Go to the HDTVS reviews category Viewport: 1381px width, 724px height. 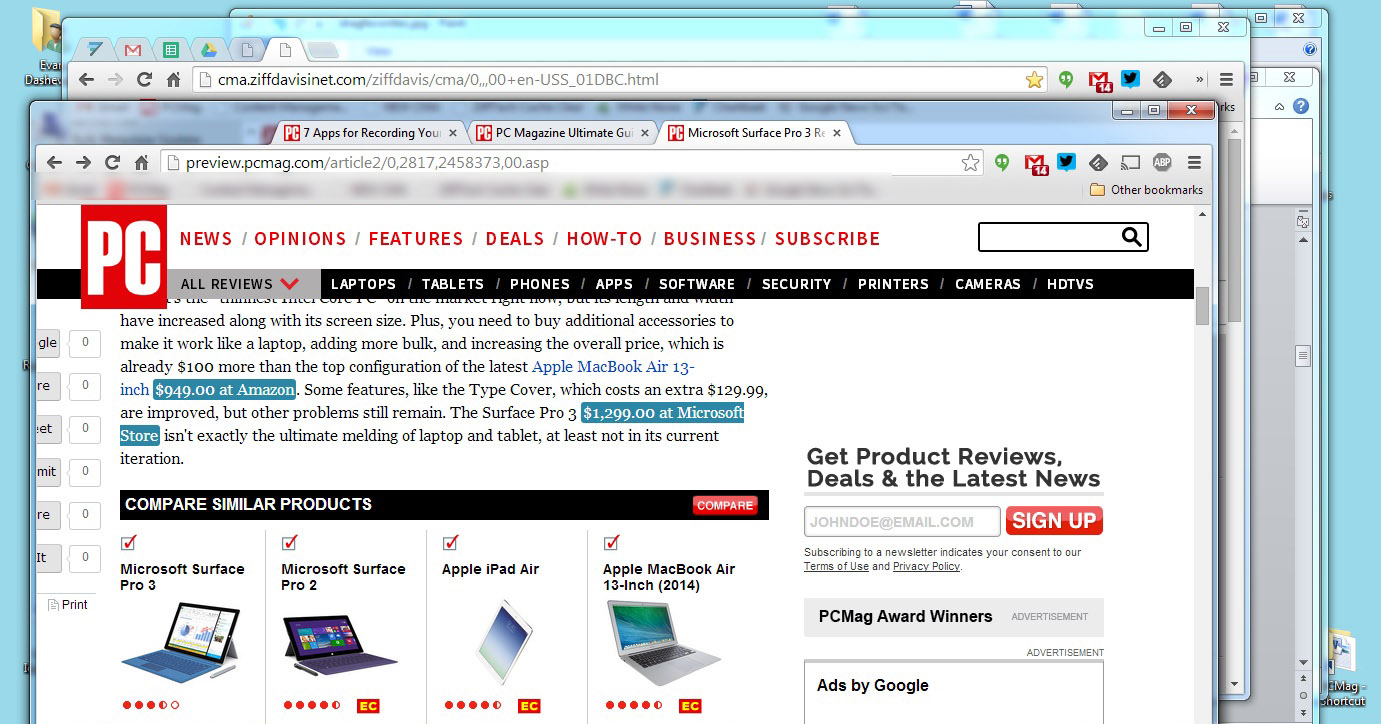pyautogui.click(x=1070, y=284)
